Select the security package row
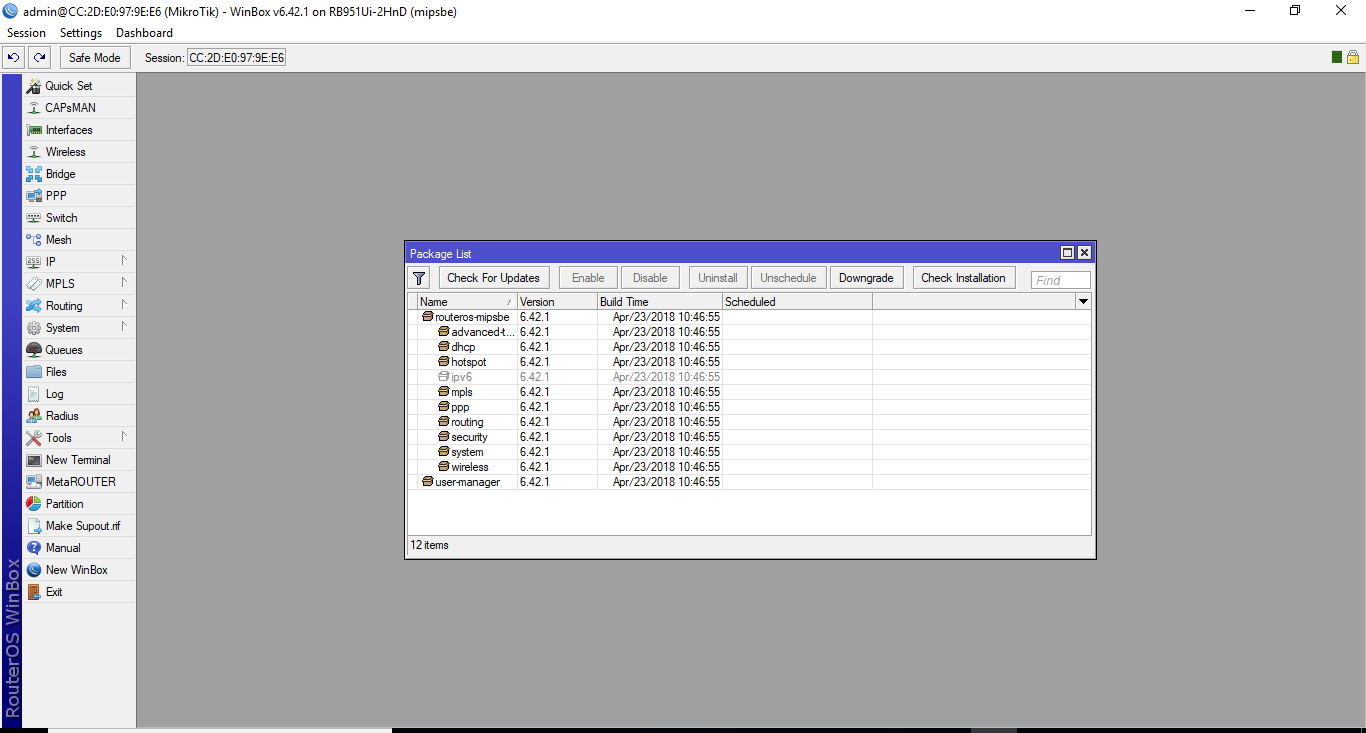The width and height of the screenshot is (1366, 733). (749, 437)
